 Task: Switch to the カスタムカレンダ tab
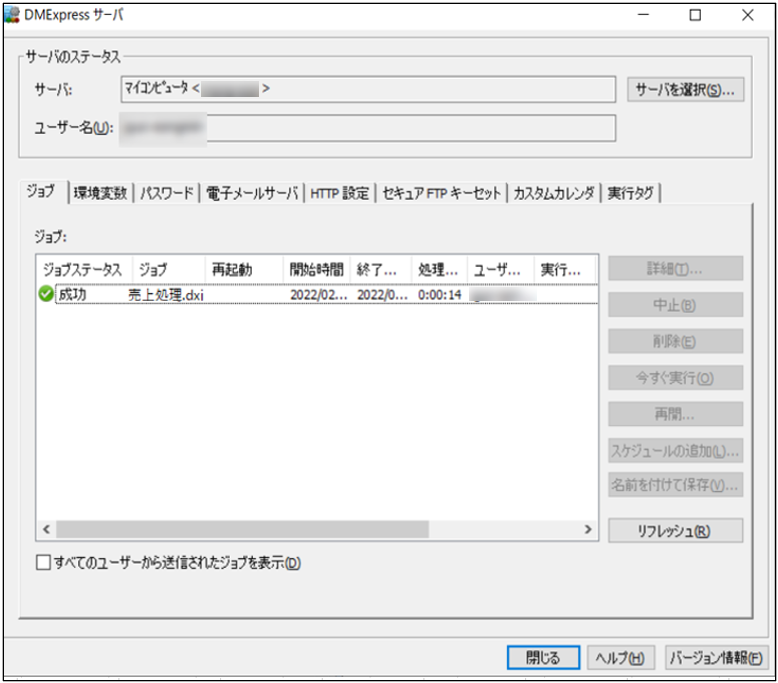click(553, 194)
